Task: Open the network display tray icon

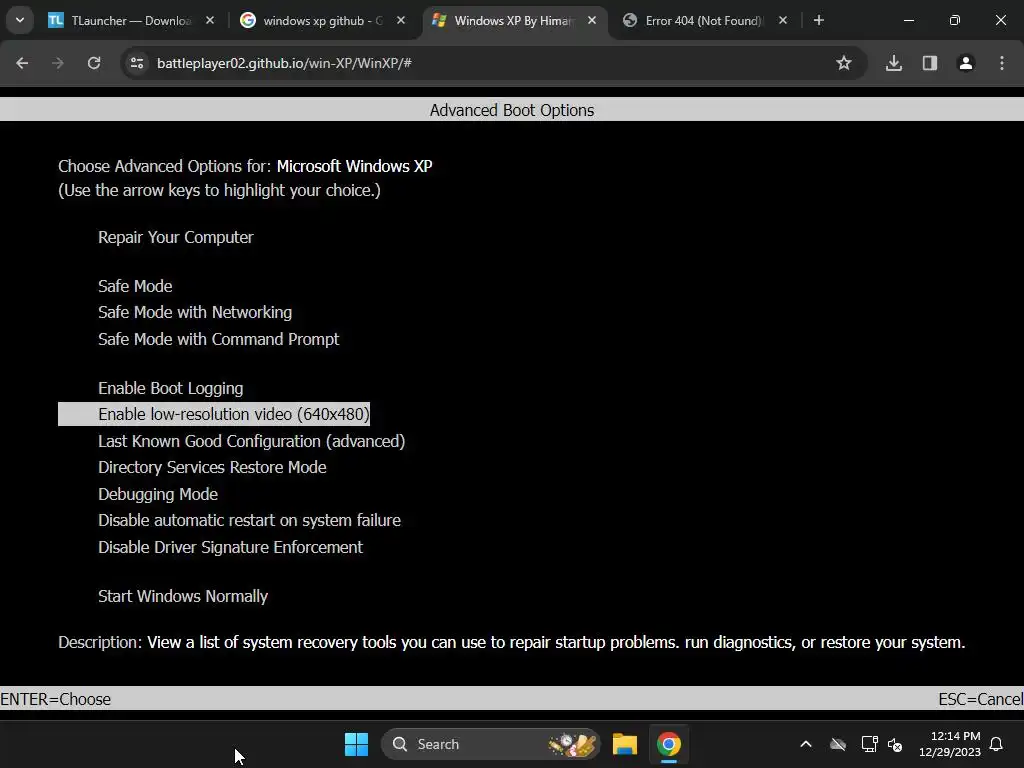Action: 869,744
